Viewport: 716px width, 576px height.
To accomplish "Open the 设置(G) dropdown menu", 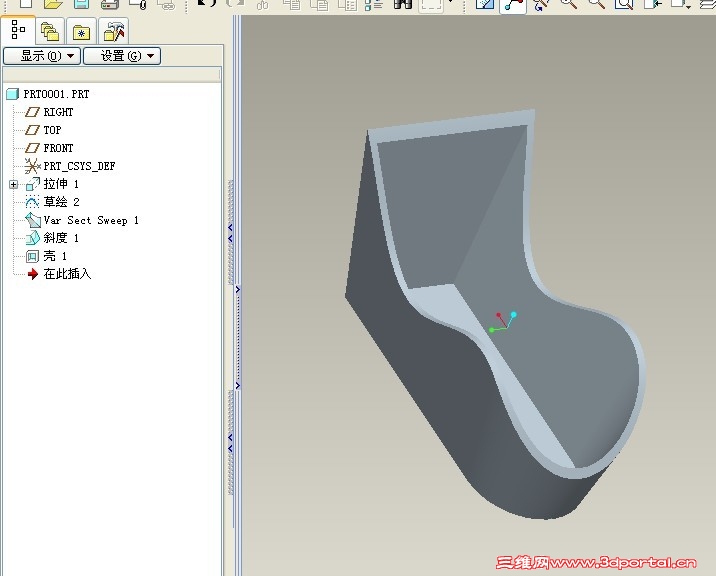I will (122, 56).
